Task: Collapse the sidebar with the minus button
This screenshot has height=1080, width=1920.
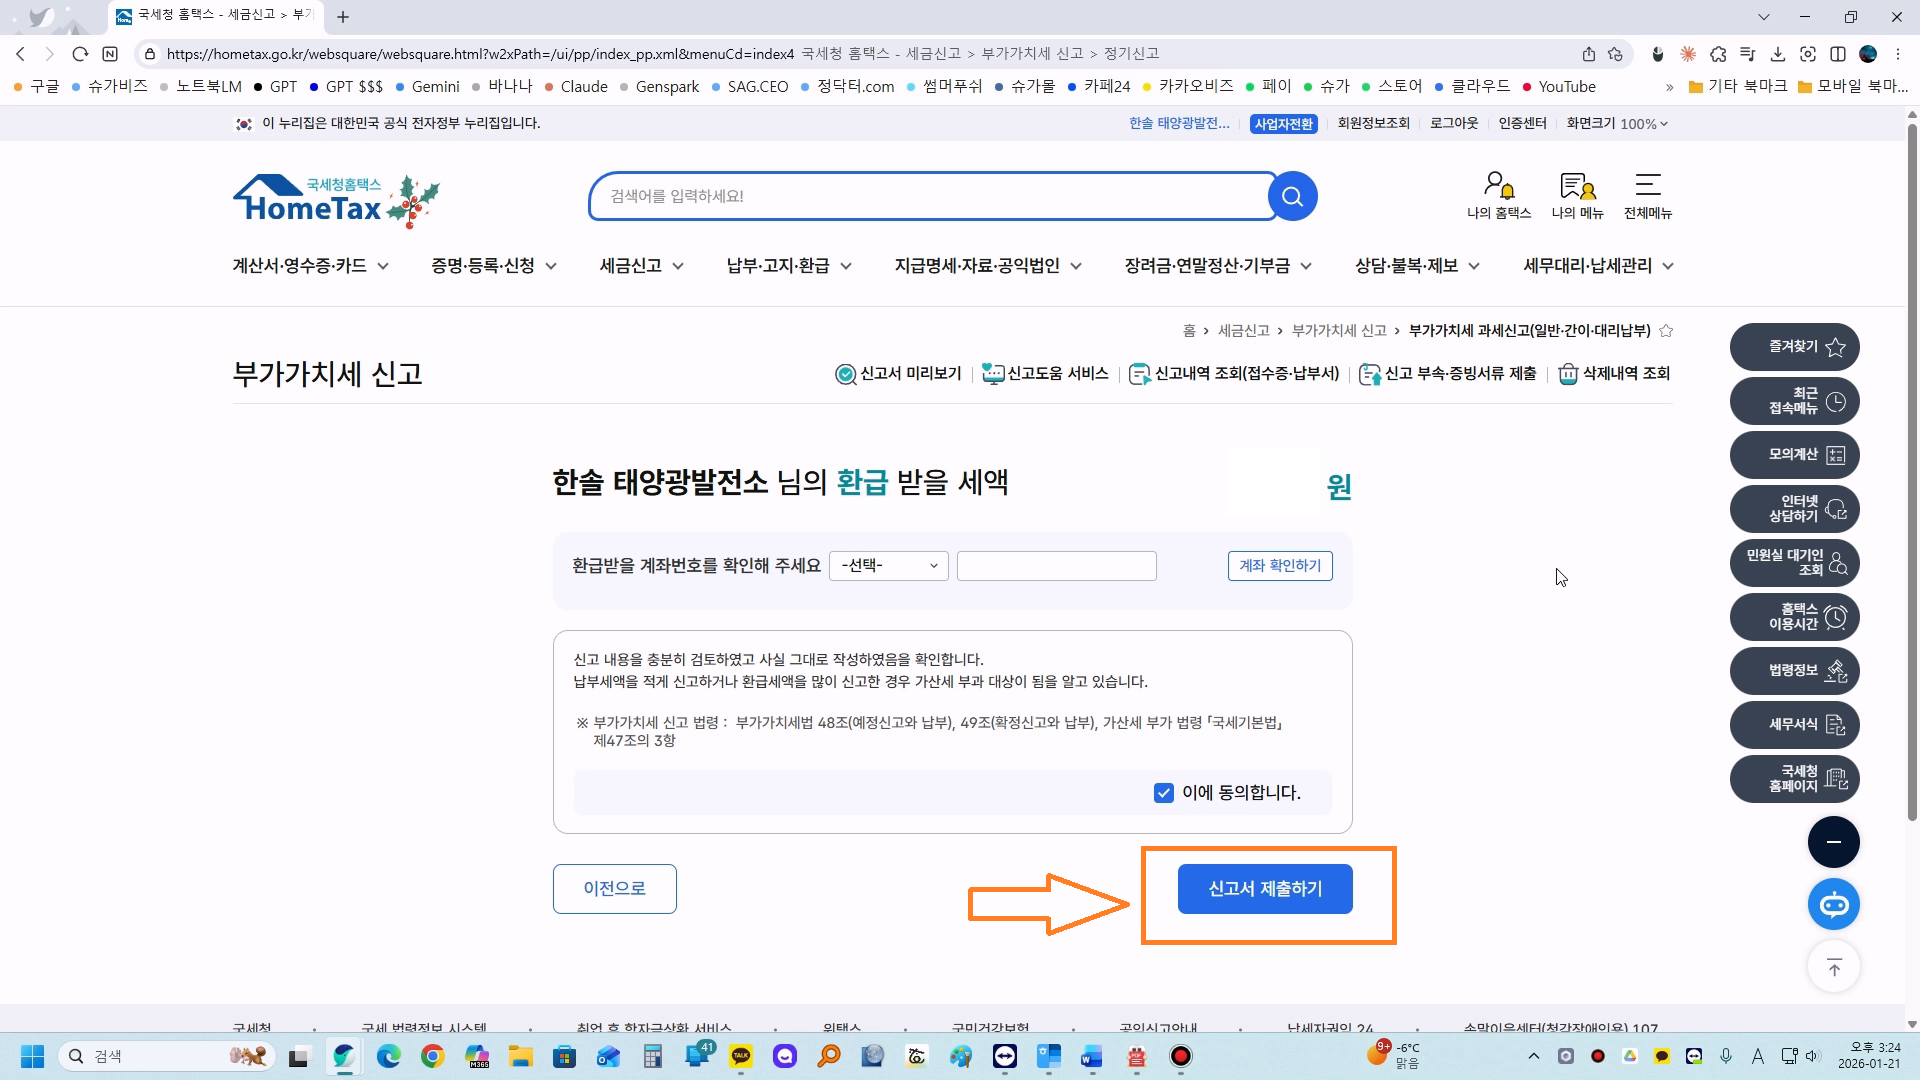Action: (x=1833, y=842)
